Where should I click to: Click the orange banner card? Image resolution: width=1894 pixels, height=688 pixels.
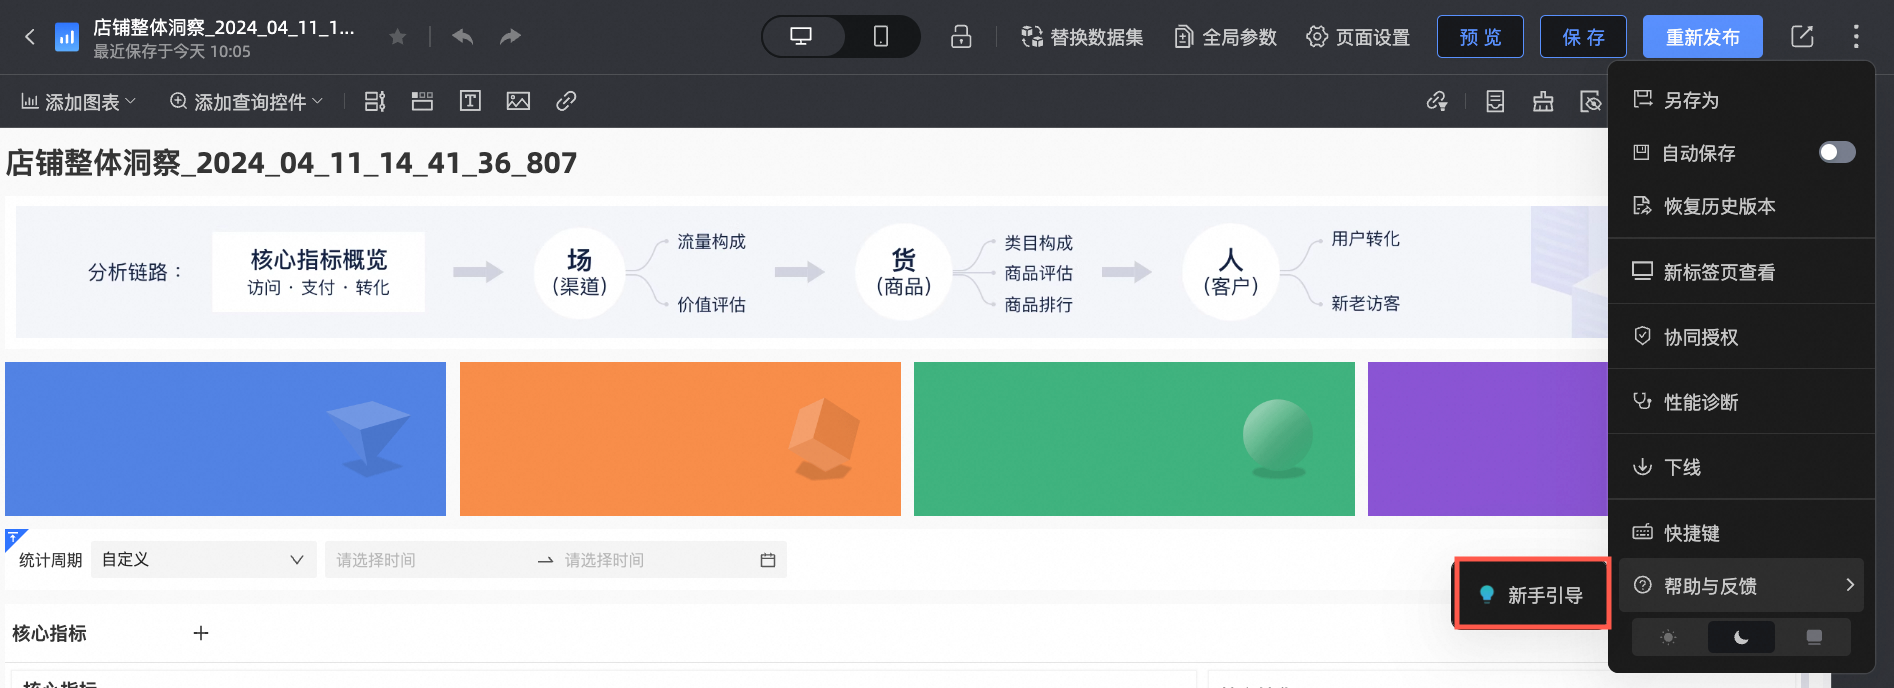point(680,439)
